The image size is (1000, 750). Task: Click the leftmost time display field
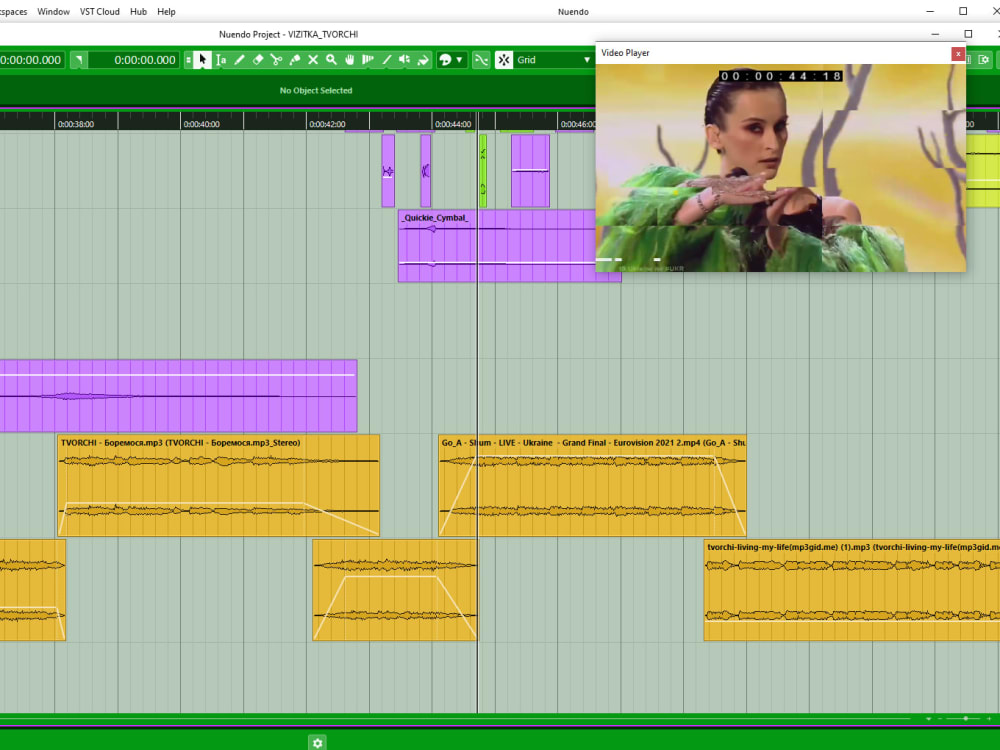[x=31, y=60]
